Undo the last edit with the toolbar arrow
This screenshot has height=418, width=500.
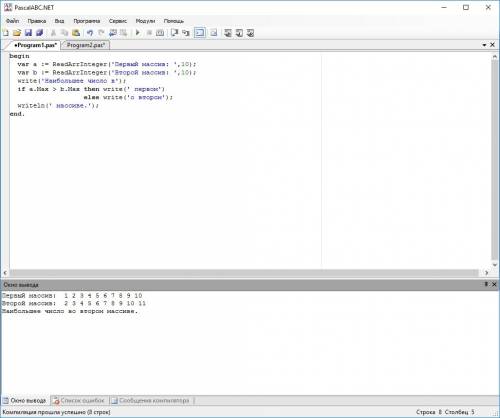click(x=90, y=33)
